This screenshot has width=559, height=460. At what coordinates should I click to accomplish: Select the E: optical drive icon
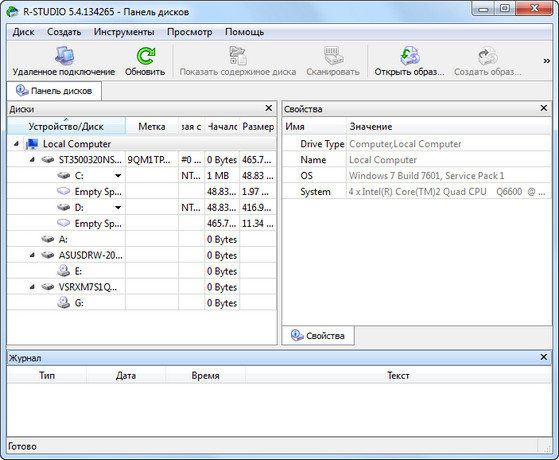coord(63,271)
